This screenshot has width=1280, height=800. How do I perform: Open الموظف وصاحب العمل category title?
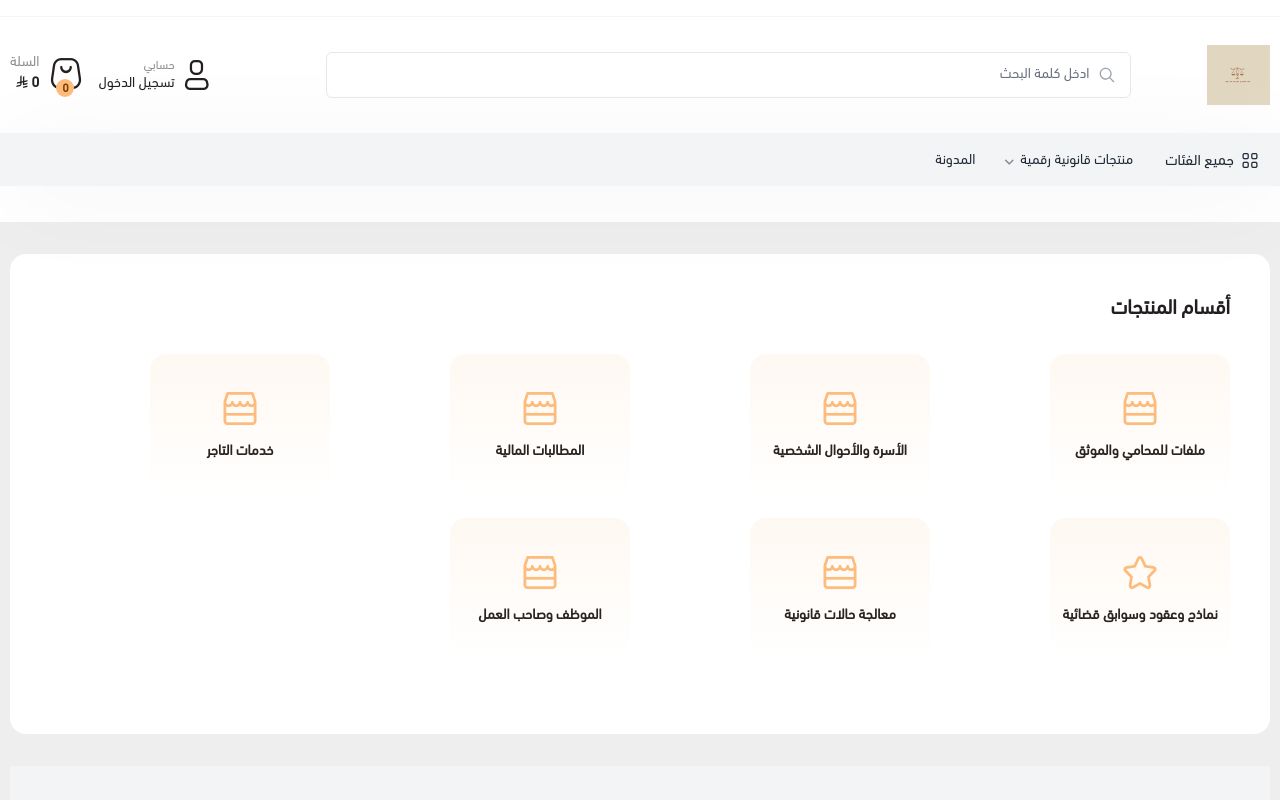[x=540, y=615]
